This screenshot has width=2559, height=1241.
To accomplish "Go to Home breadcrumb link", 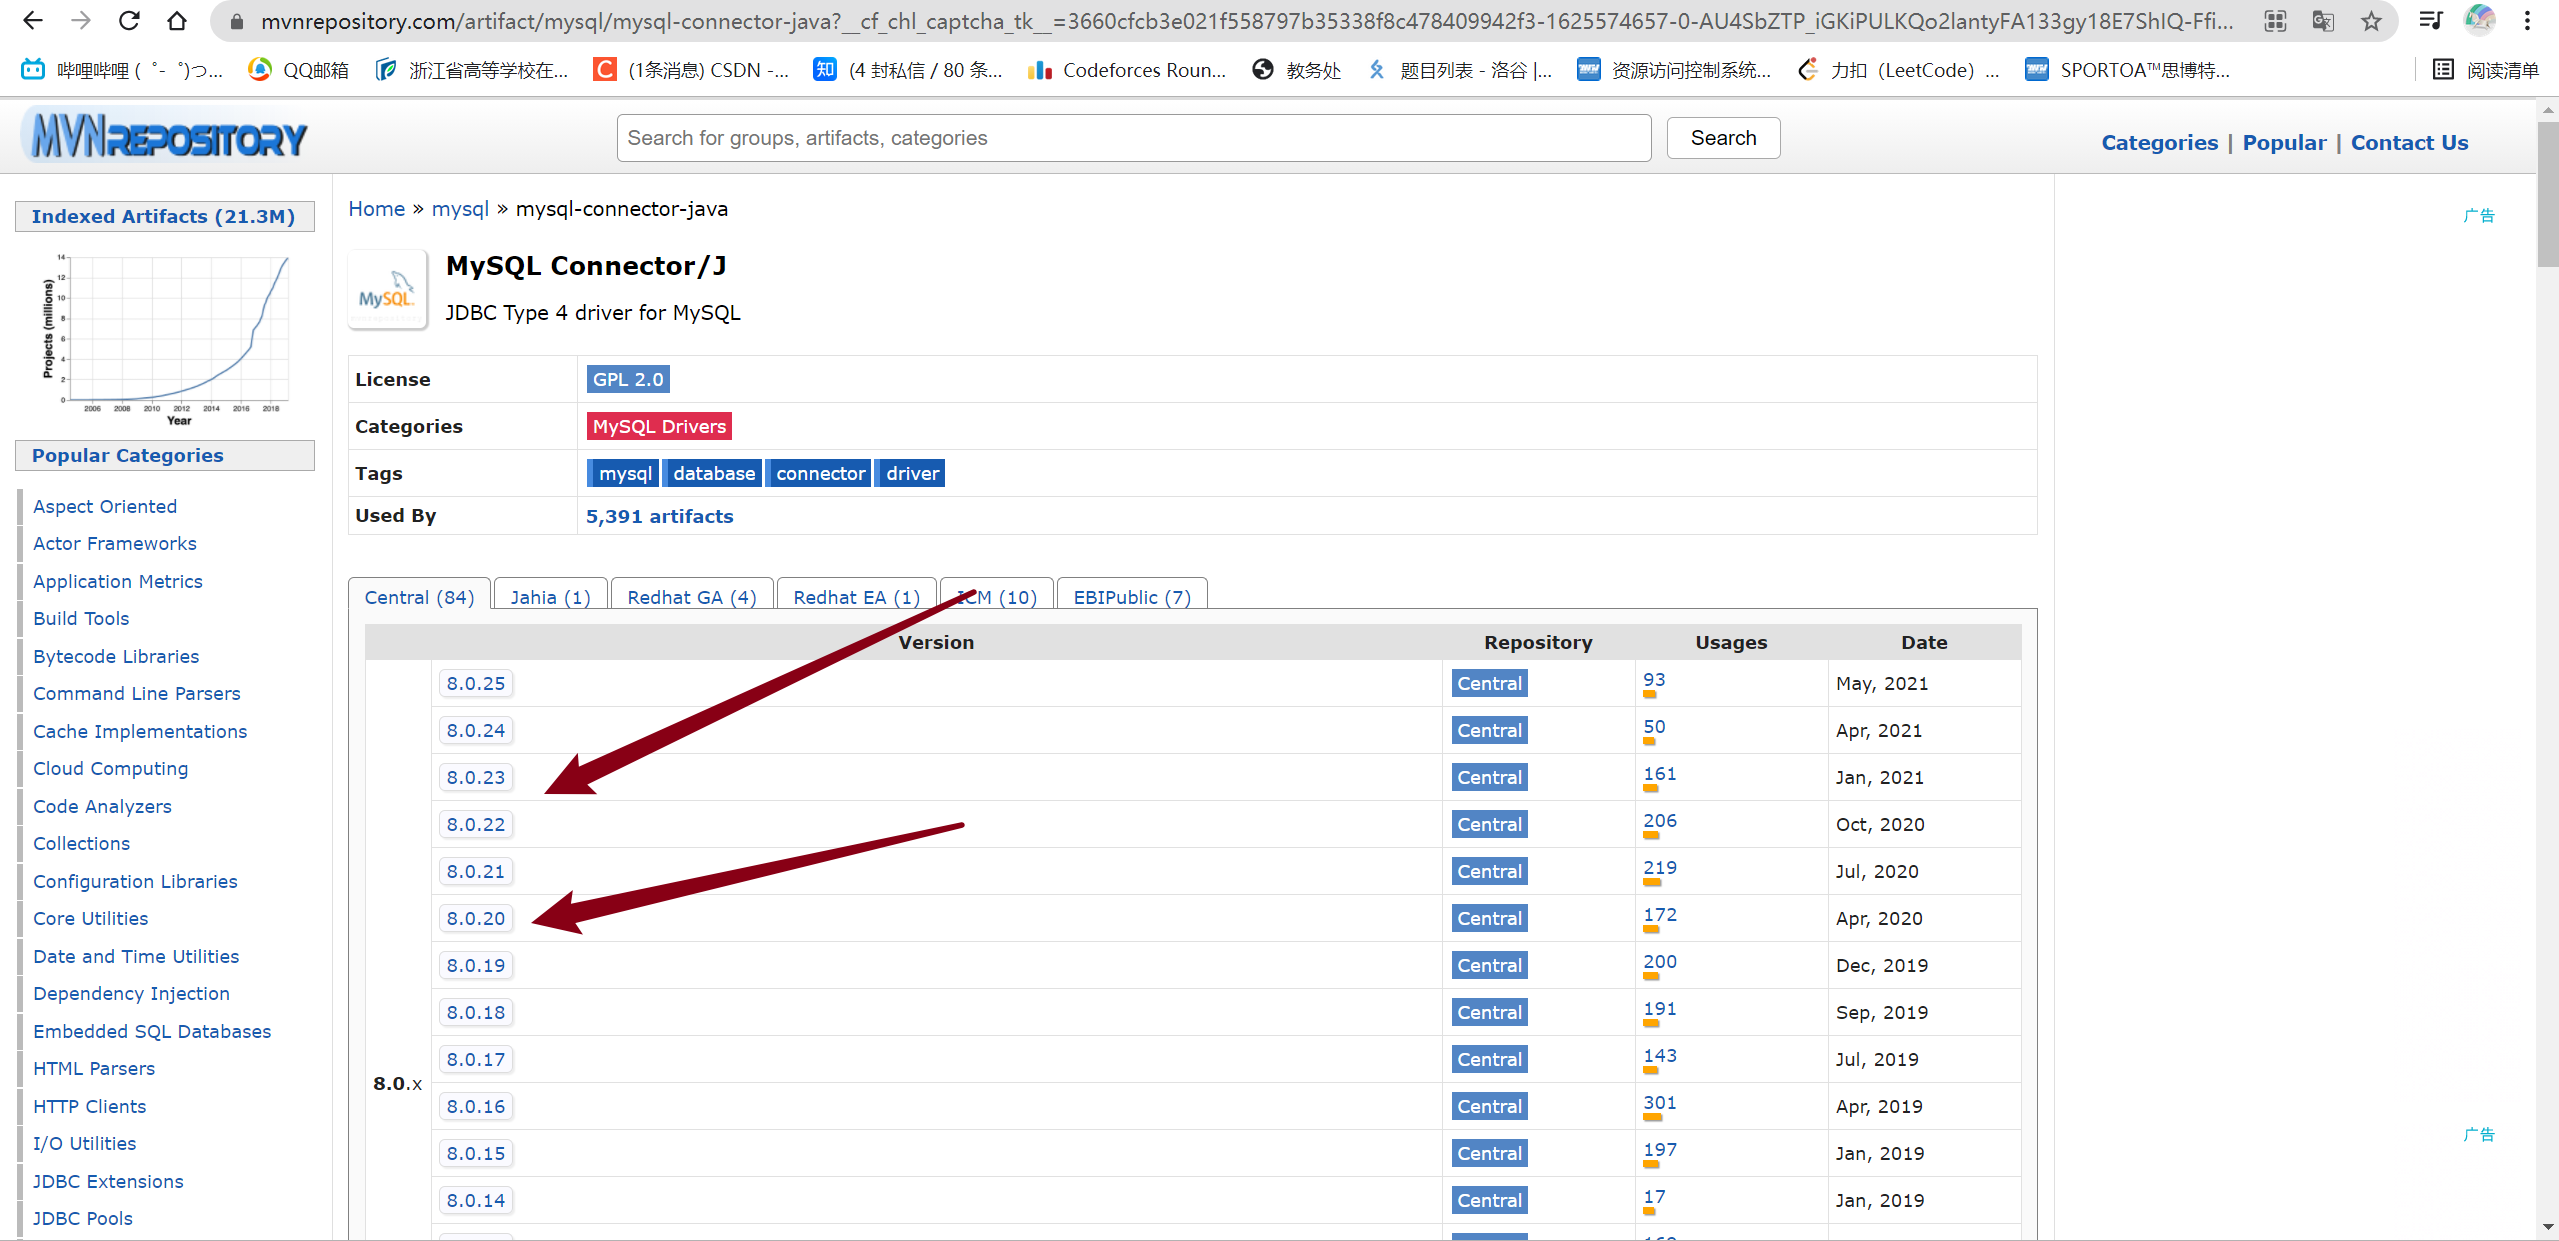I will coord(377,209).
